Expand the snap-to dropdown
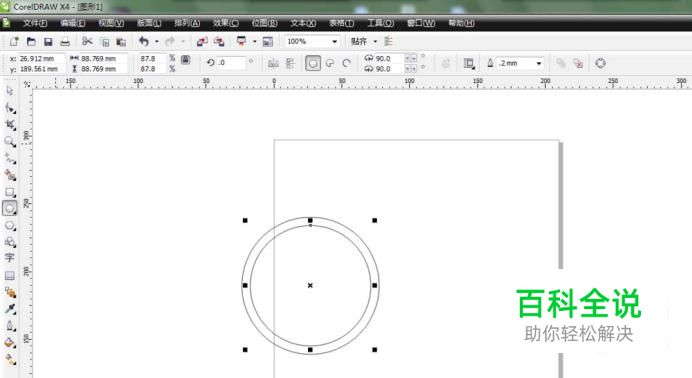 [x=375, y=41]
